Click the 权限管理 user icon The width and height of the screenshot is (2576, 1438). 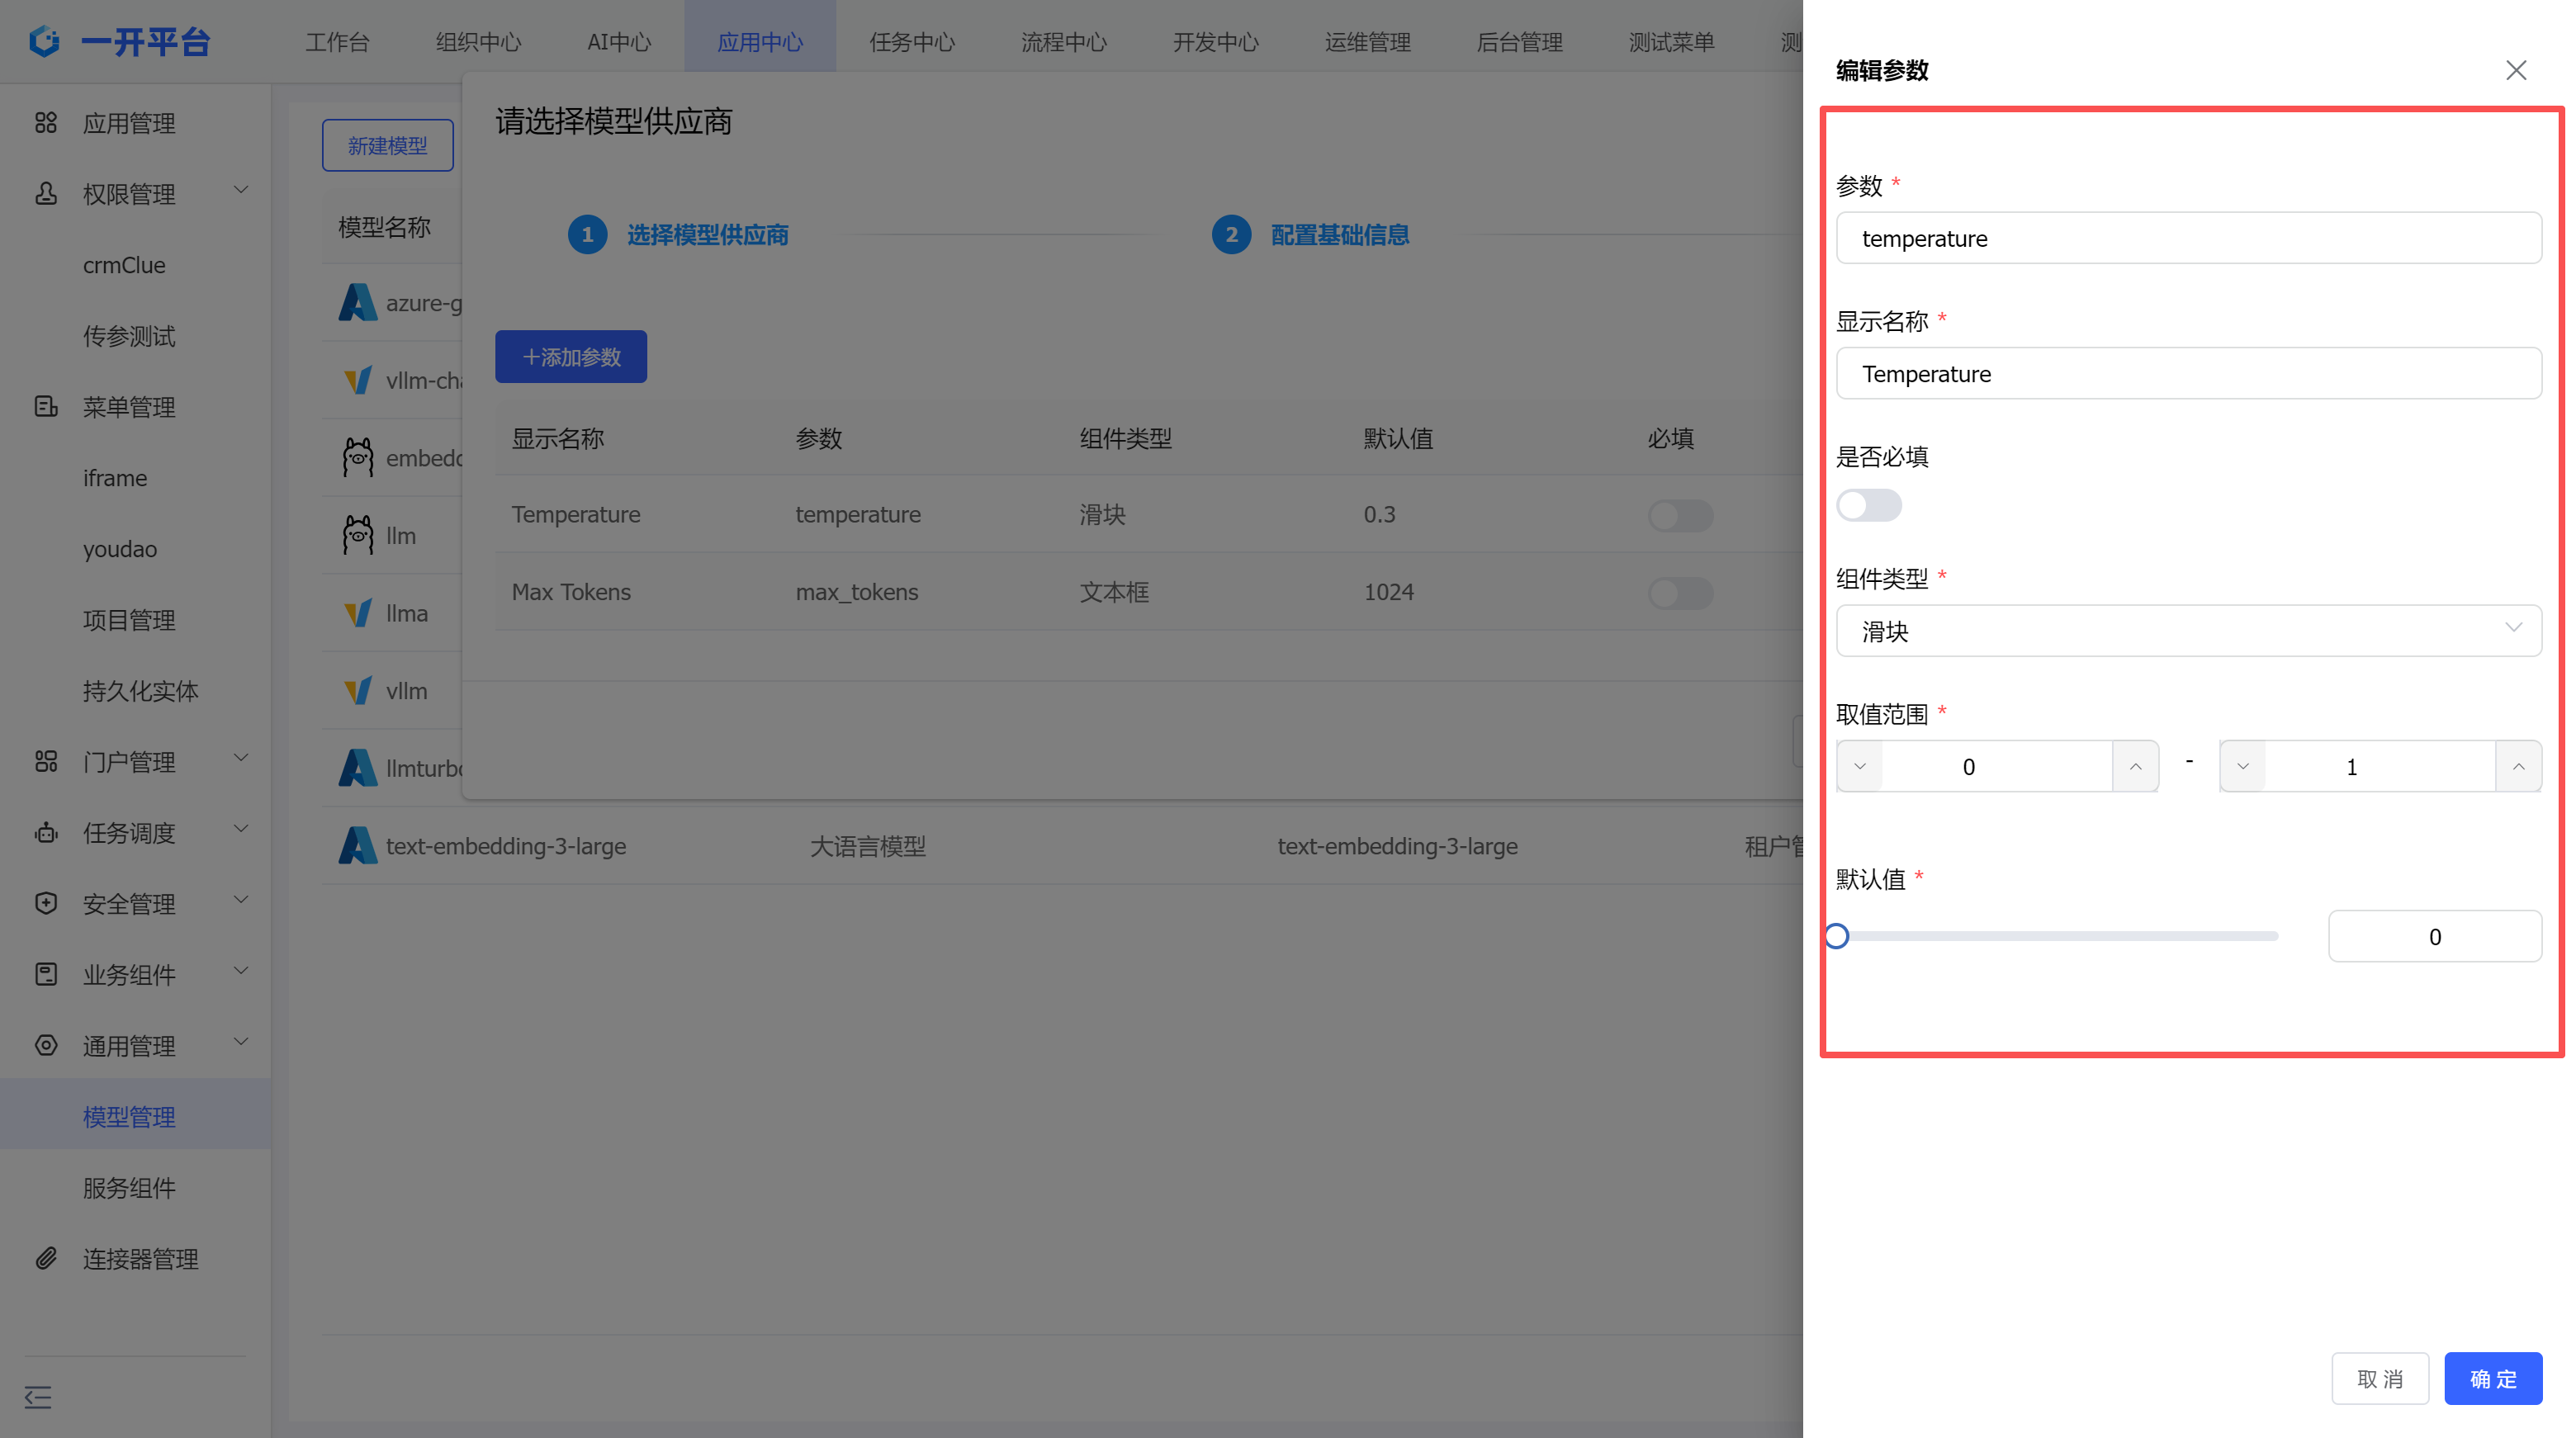coord(46,193)
